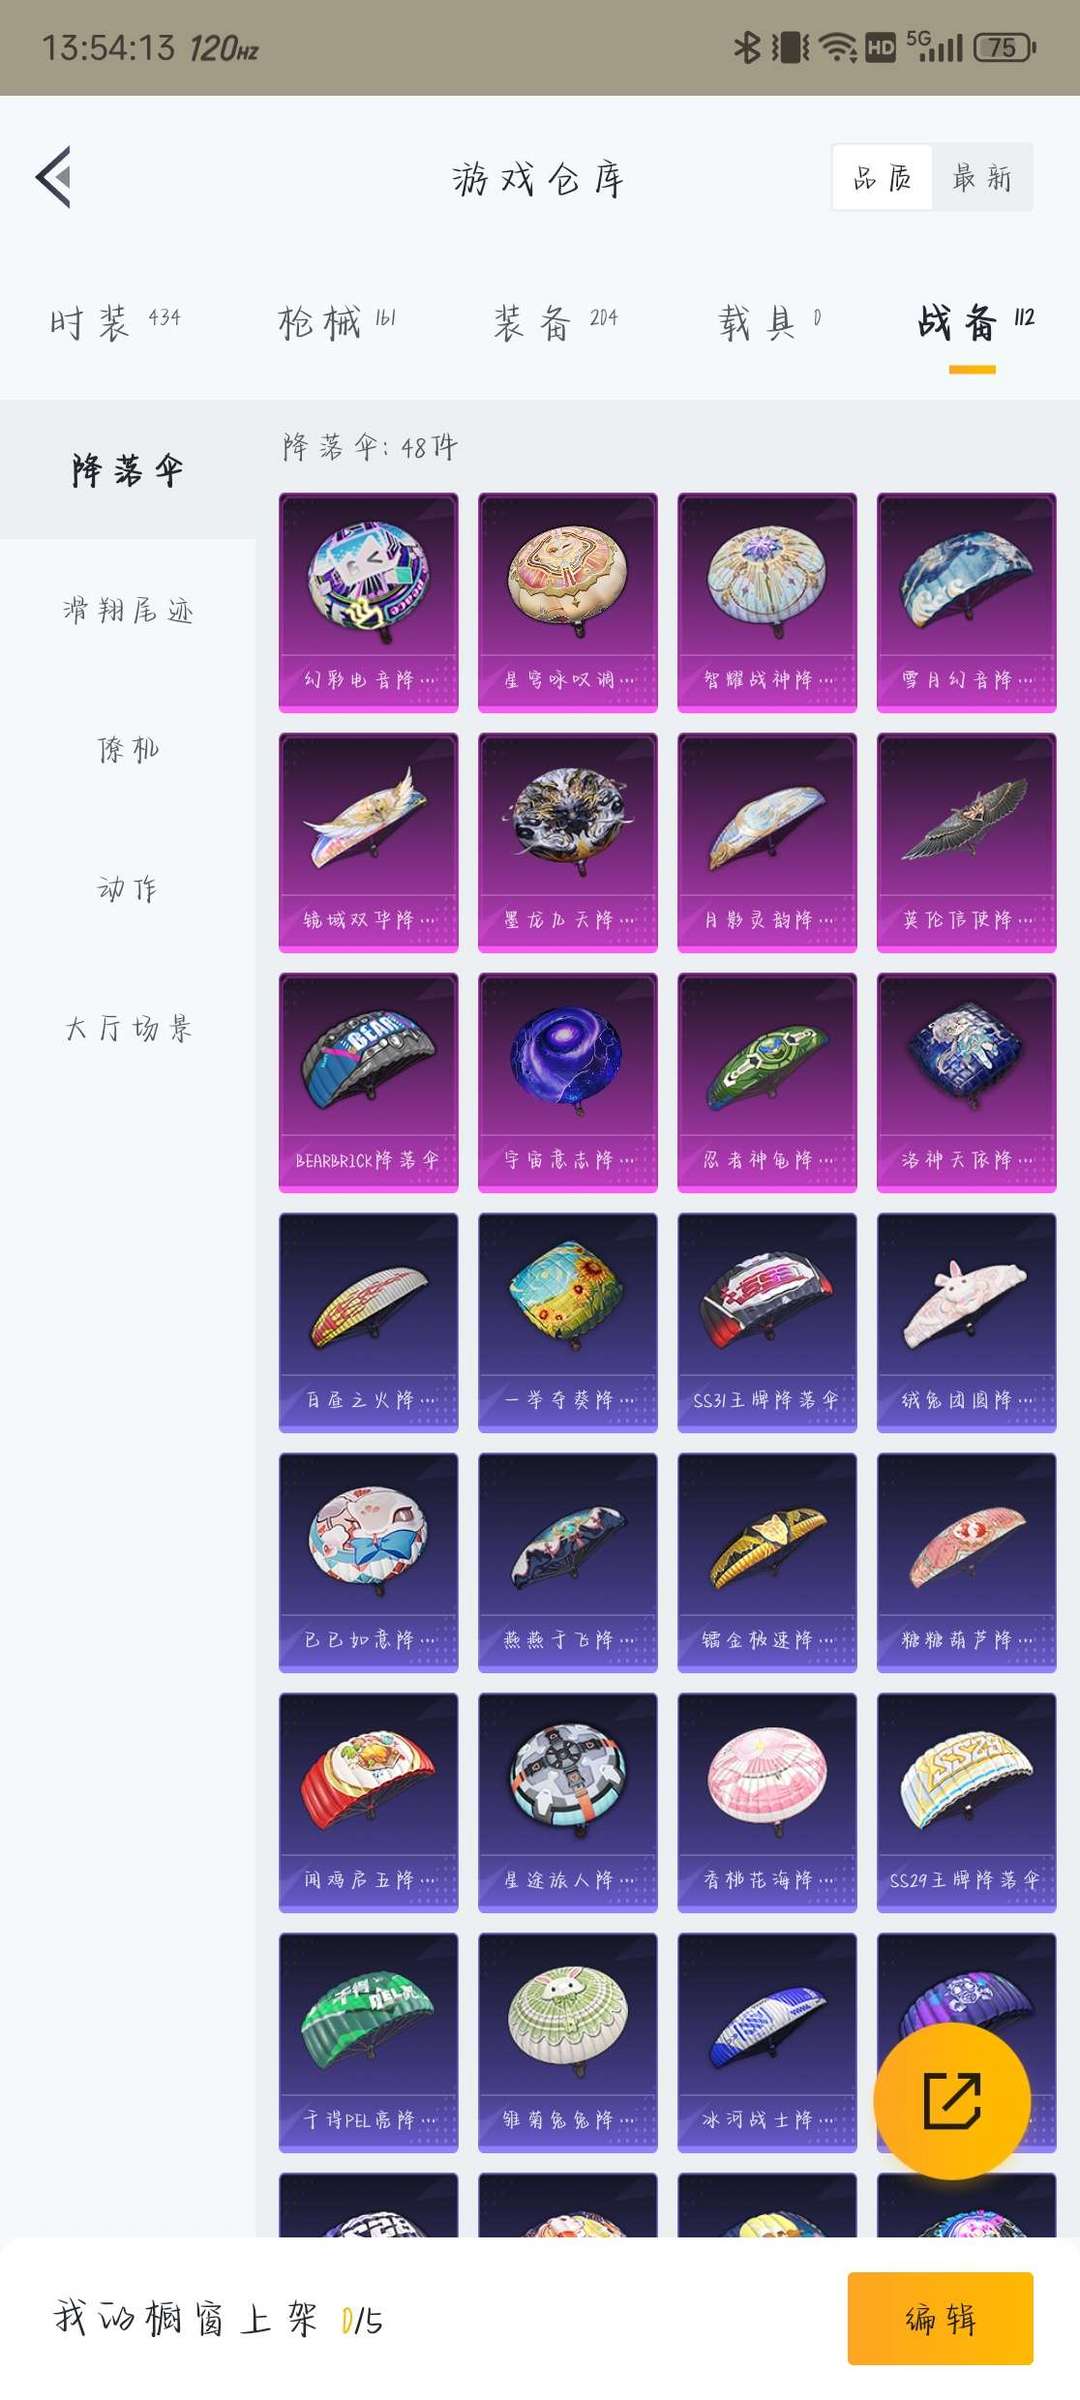Image resolution: width=1080 pixels, height=2400 pixels.
Task: Select 滑翔尾迹 in the sidebar
Action: coord(128,609)
